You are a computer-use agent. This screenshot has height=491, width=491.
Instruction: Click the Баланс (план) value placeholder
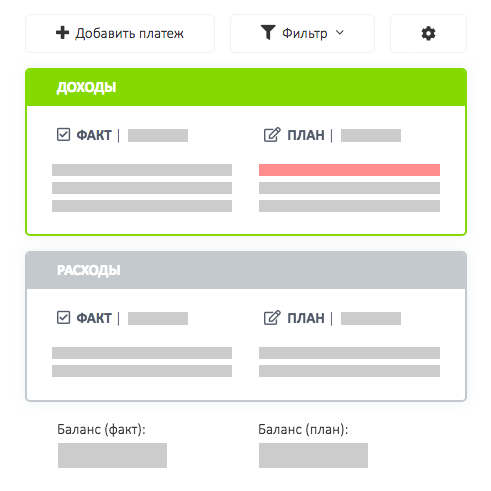pyautogui.click(x=313, y=455)
